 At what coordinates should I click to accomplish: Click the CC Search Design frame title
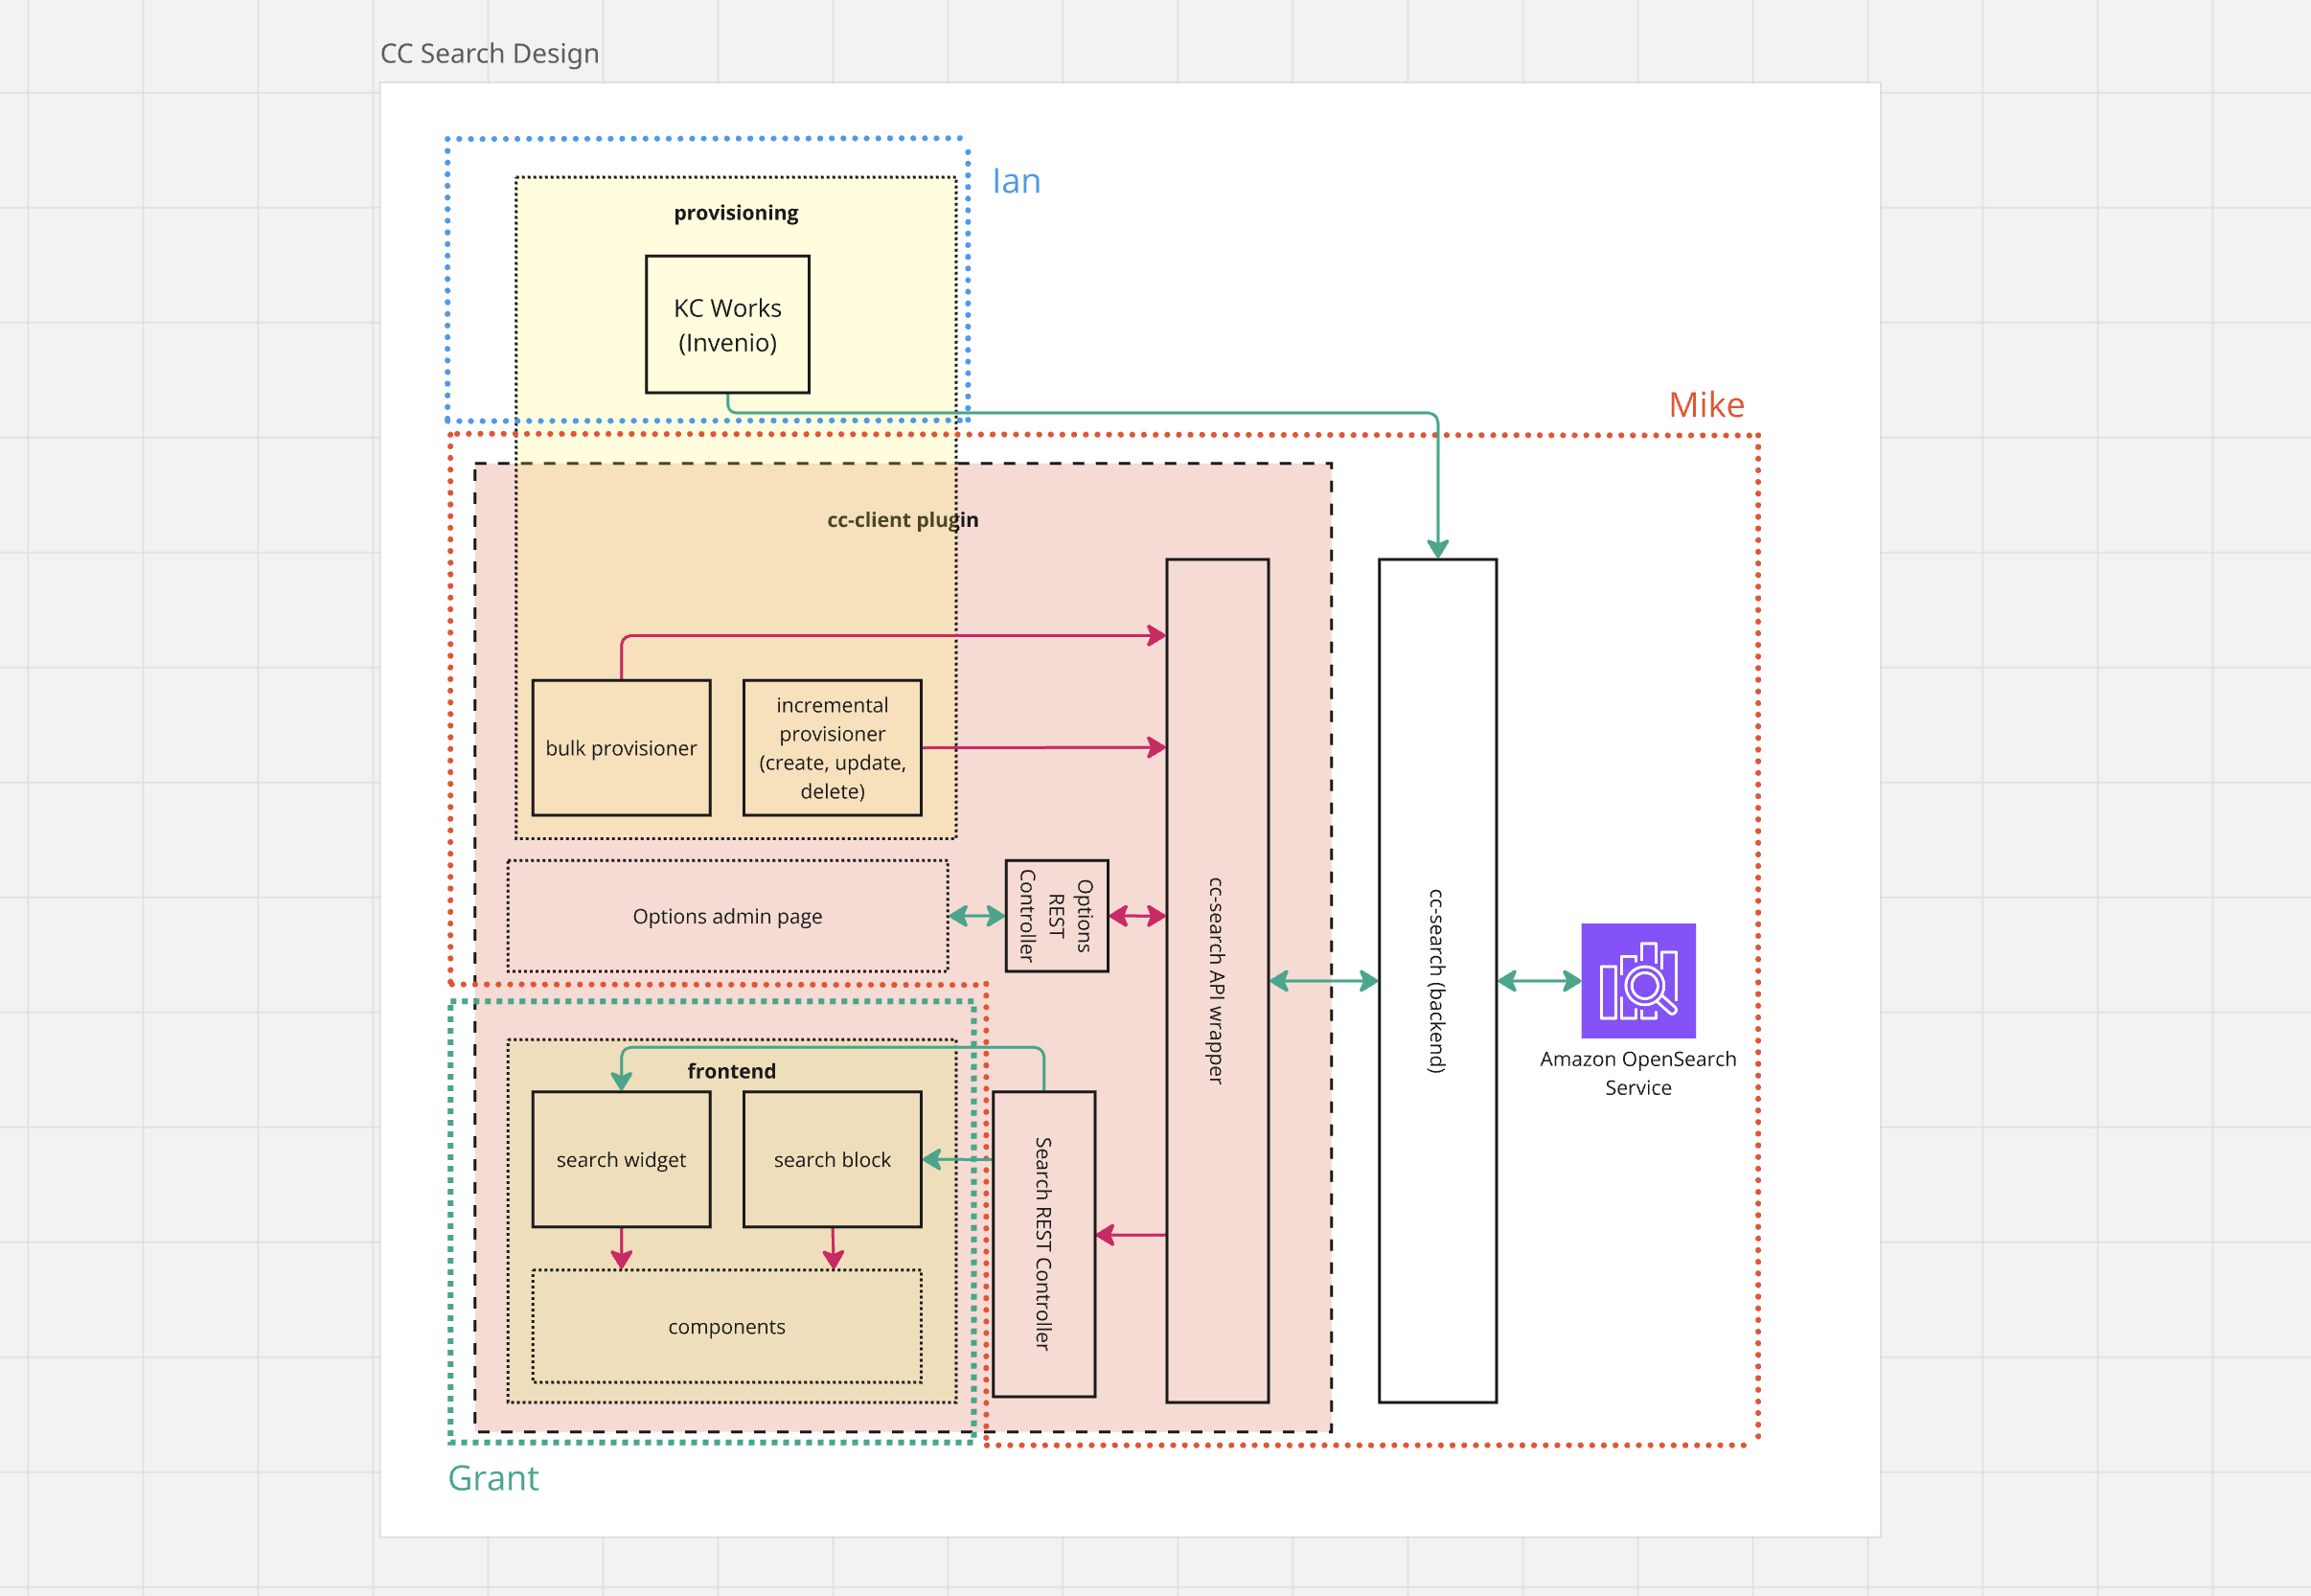coord(490,53)
